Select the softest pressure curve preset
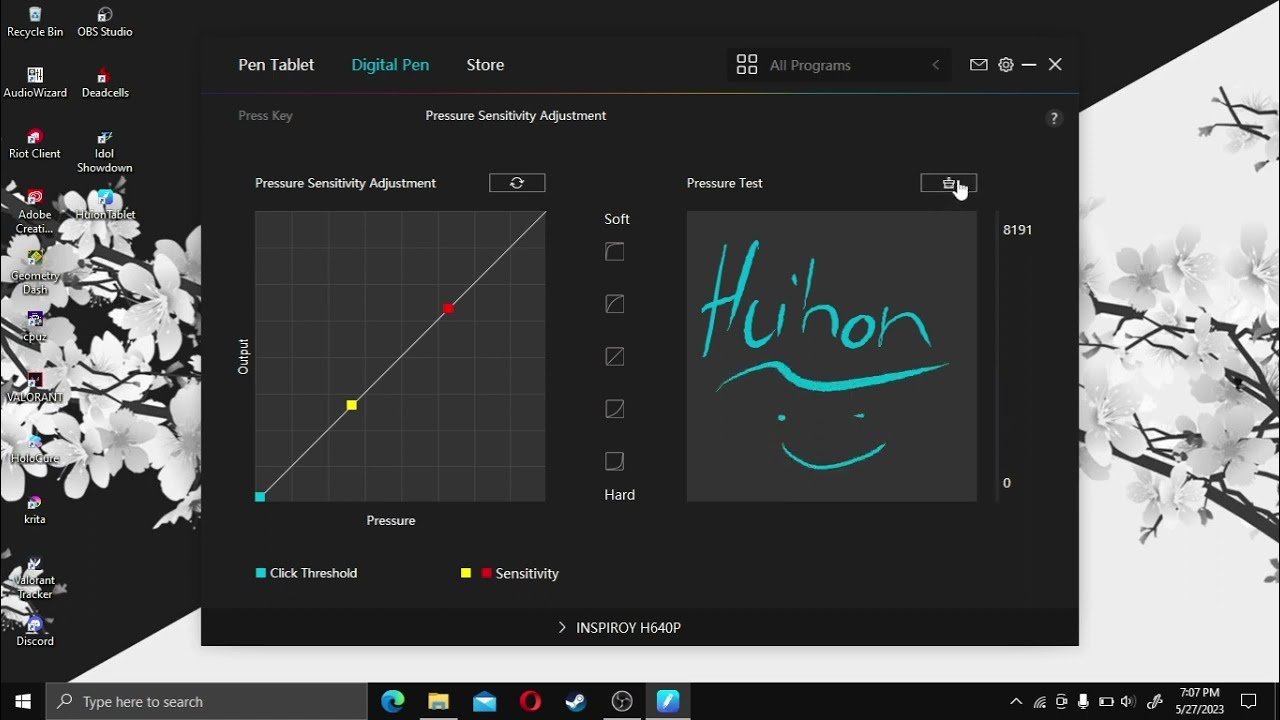Image resolution: width=1280 pixels, height=720 pixels. click(x=615, y=252)
